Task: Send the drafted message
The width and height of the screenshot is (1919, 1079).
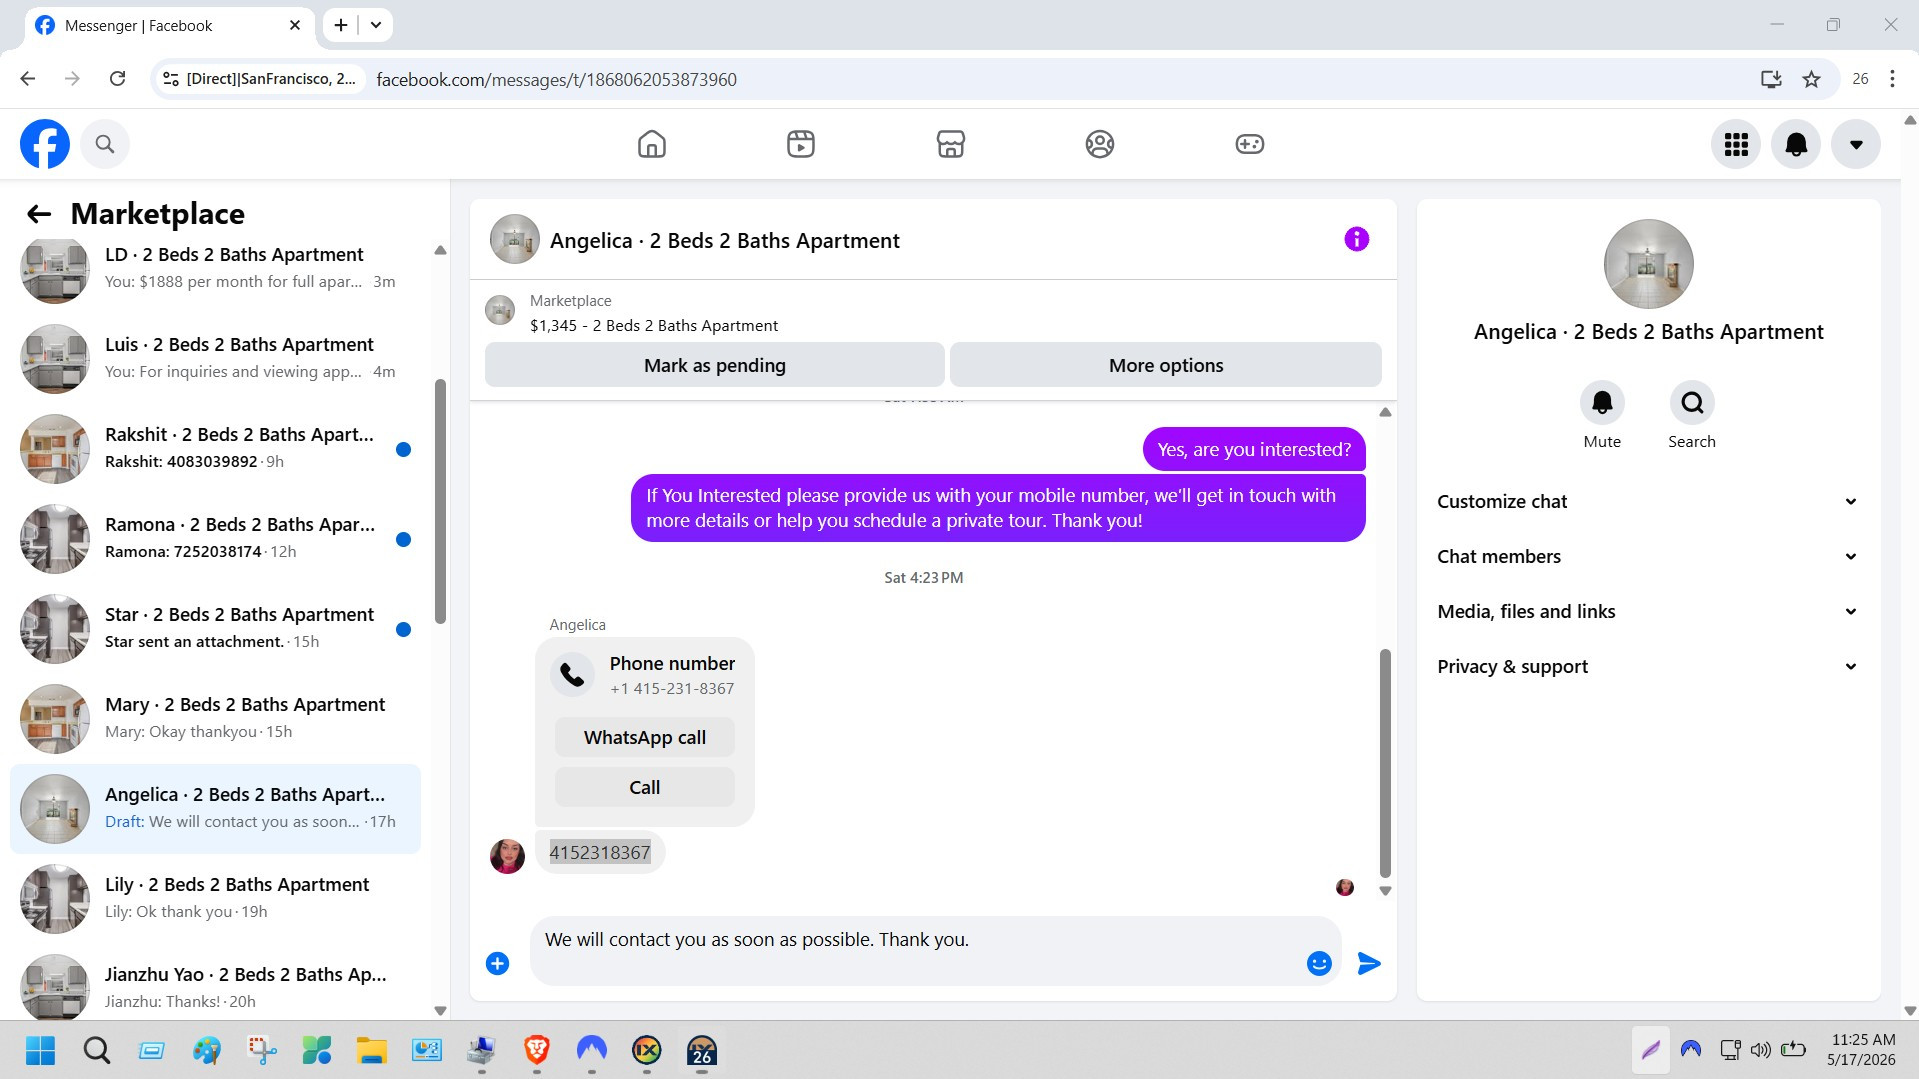Action: pos(1369,963)
